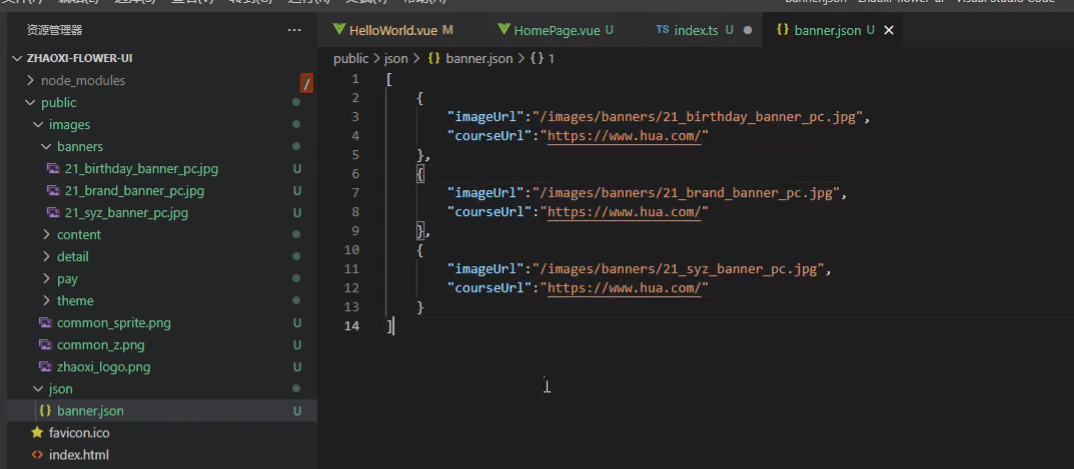The height and width of the screenshot is (469, 1074).
Task: Click the imageUrl key on line 3
Action: pos(485,116)
